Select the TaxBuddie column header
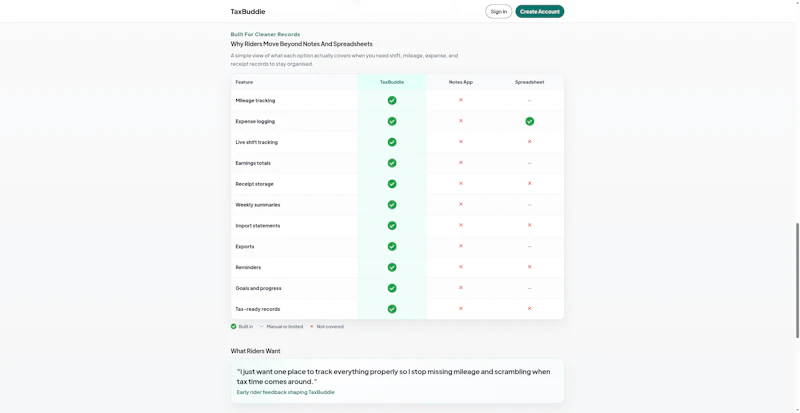Image resolution: width=800 pixels, height=413 pixels. click(x=392, y=82)
